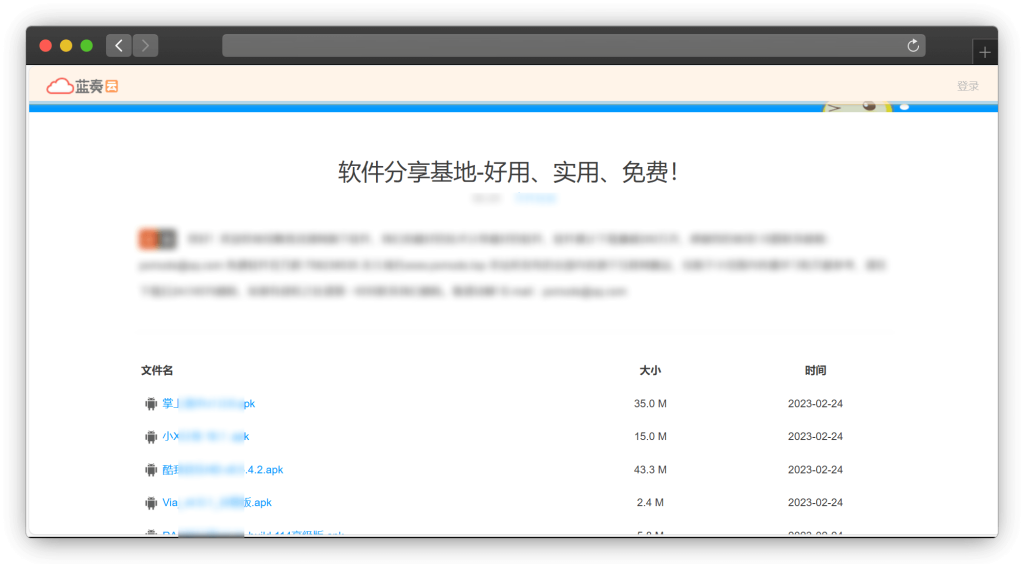Click the 时间 column header
The width and height of the screenshot is (1024, 564).
tap(815, 370)
